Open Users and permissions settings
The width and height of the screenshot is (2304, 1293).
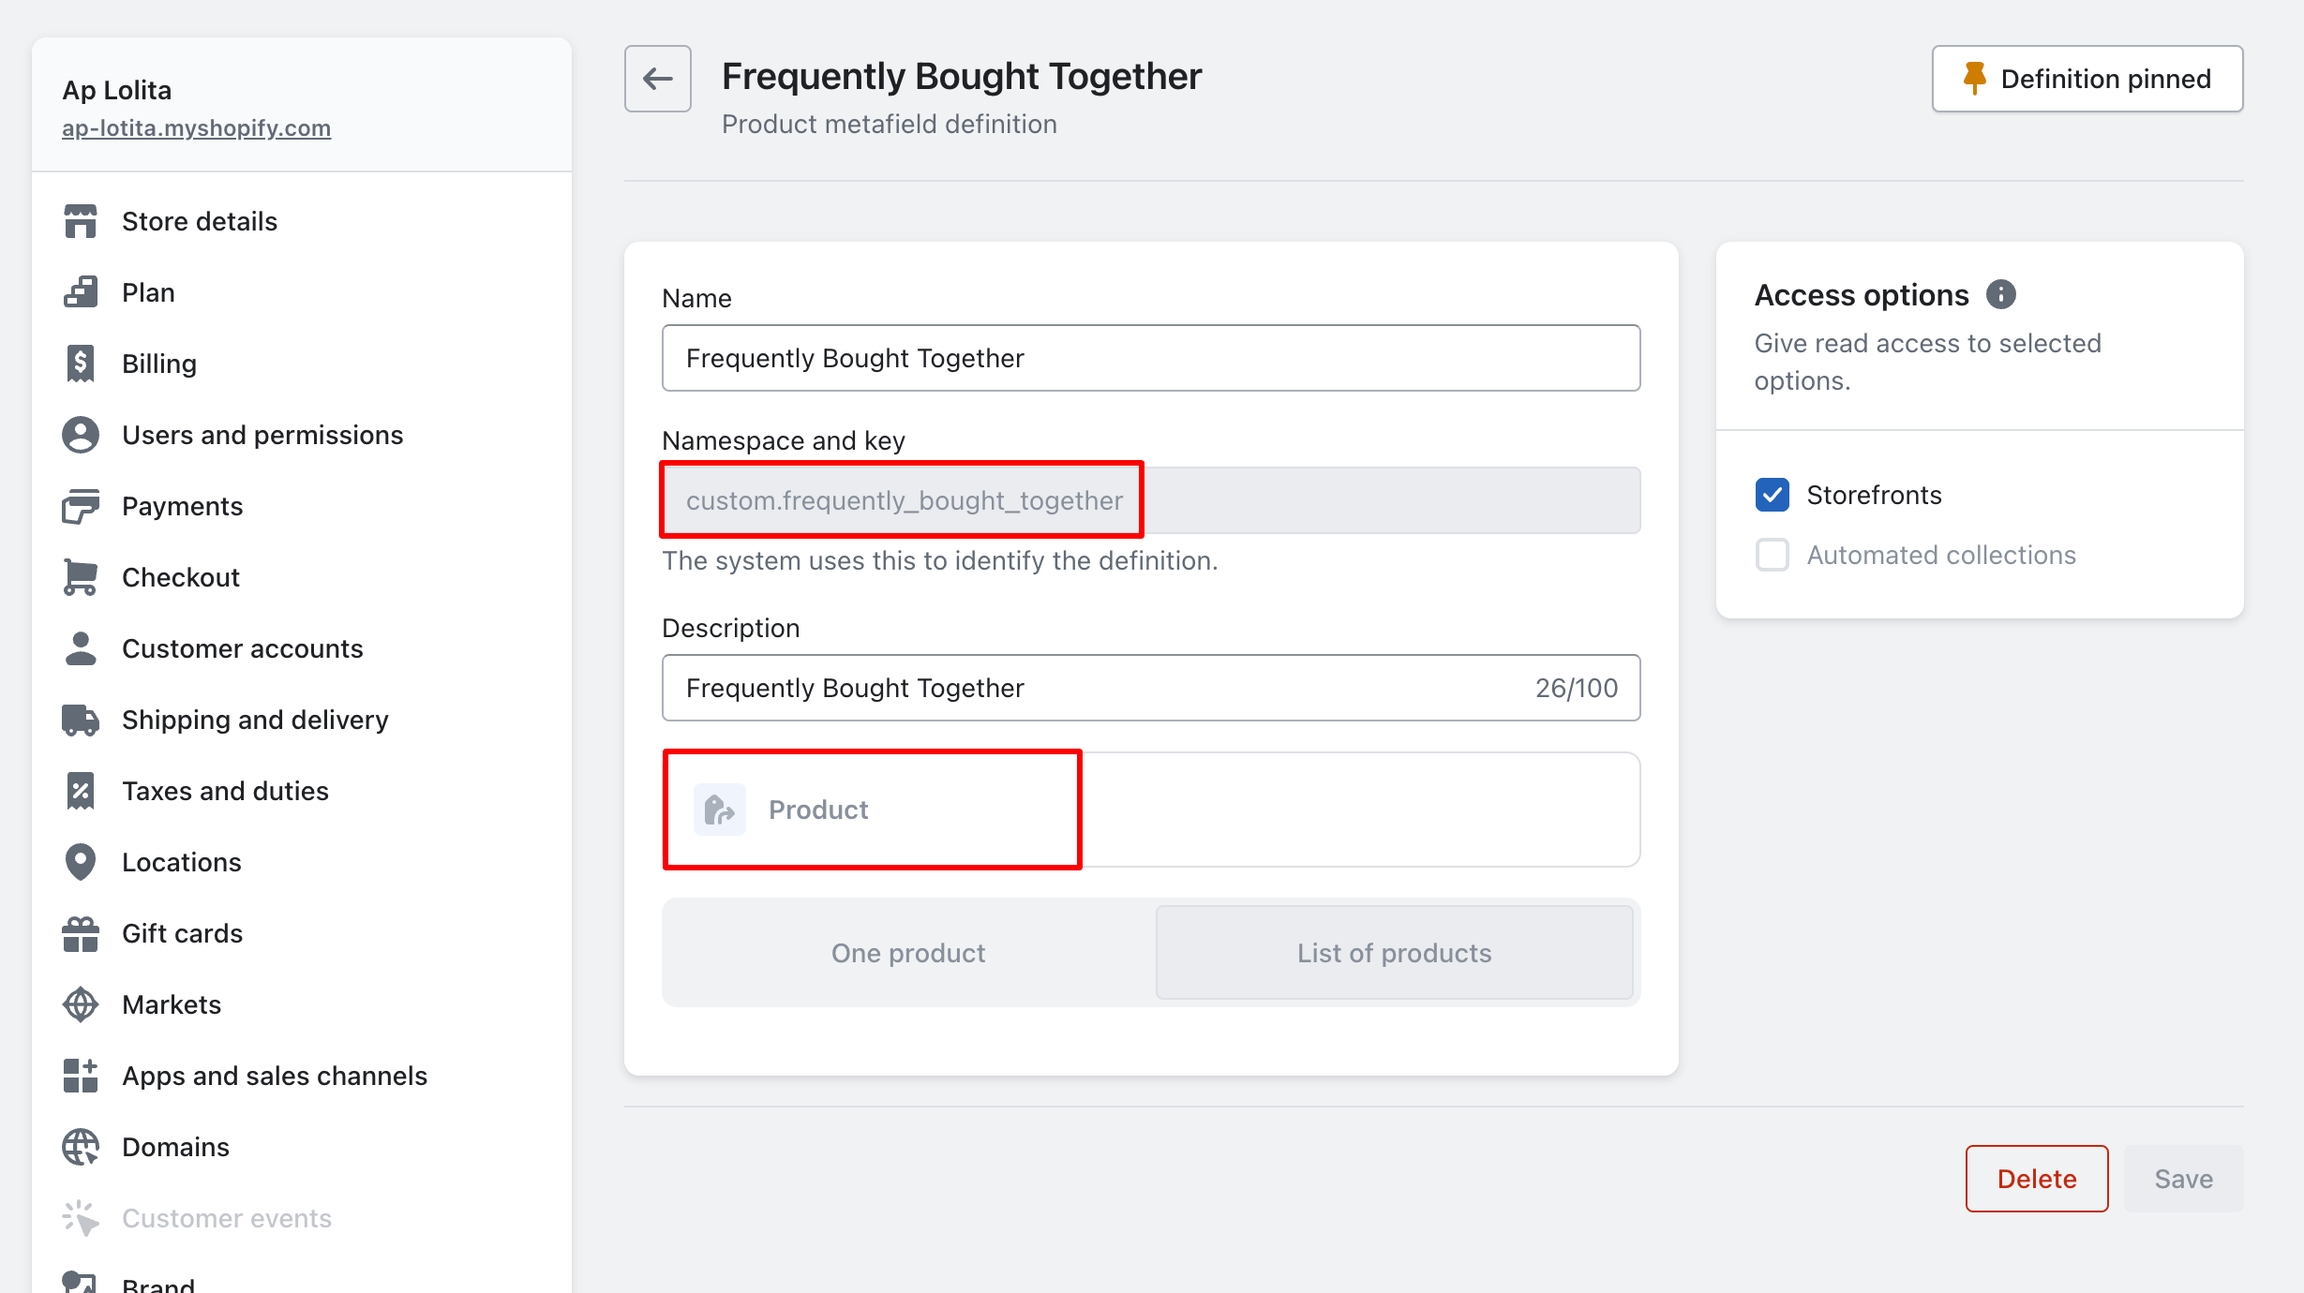coord(262,435)
